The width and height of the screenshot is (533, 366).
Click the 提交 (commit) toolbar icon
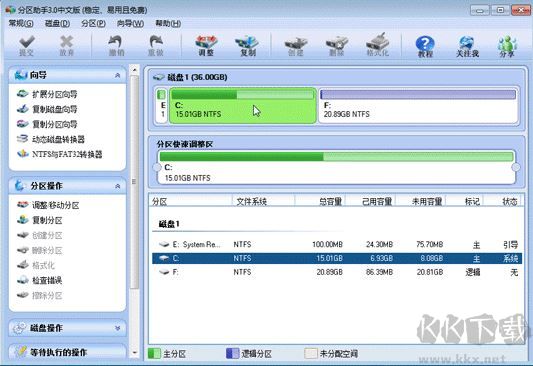(x=27, y=46)
